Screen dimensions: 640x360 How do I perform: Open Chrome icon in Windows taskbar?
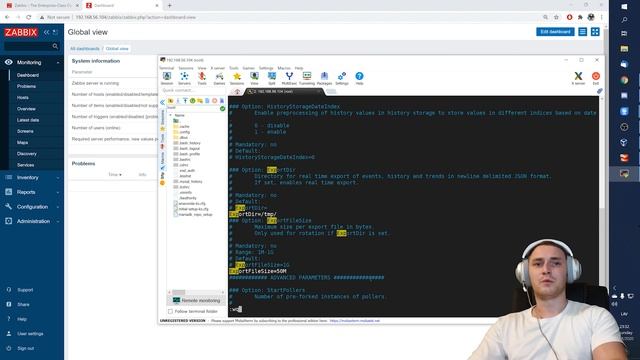pyautogui.click(x=624, y=80)
